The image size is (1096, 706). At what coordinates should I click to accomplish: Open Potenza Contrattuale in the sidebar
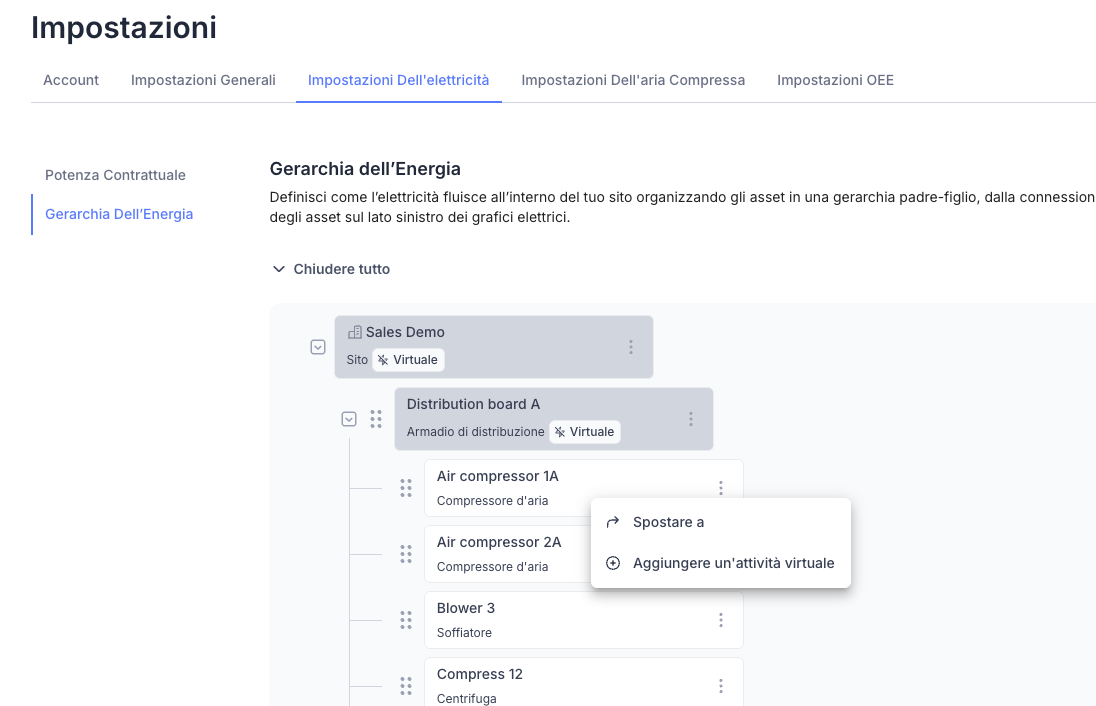point(115,175)
